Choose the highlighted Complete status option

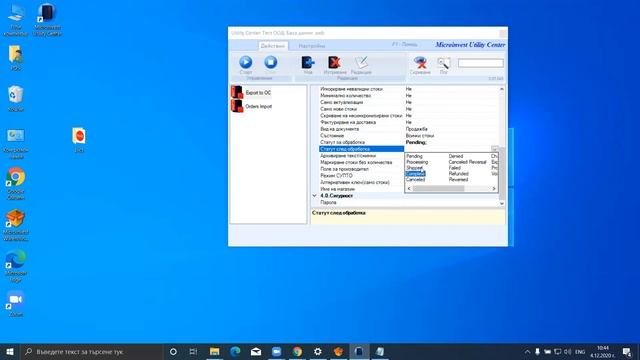(416, 173)
